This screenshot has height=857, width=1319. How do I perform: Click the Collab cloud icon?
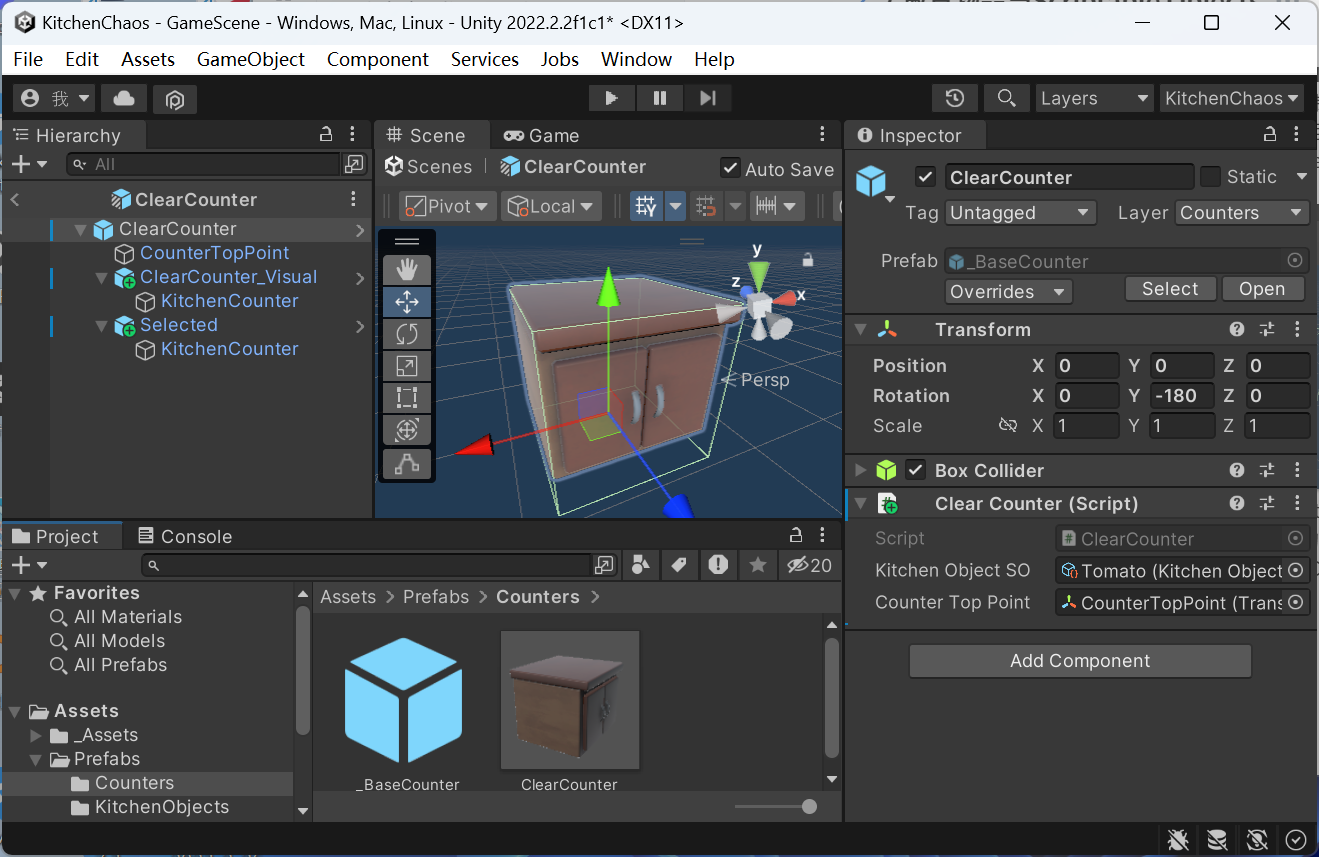coord(122,98)
